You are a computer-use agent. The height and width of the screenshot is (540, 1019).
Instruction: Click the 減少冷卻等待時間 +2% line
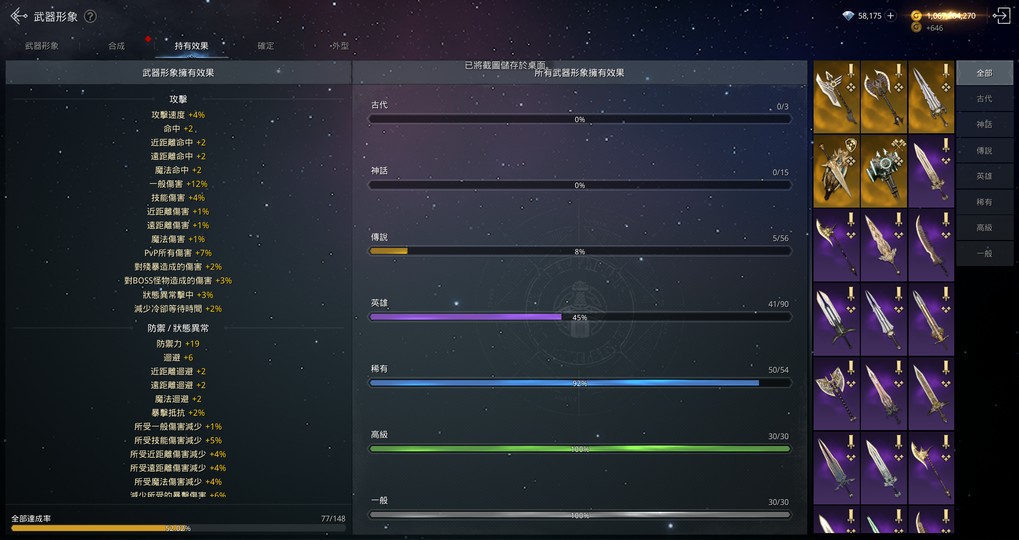coord(178,309)
